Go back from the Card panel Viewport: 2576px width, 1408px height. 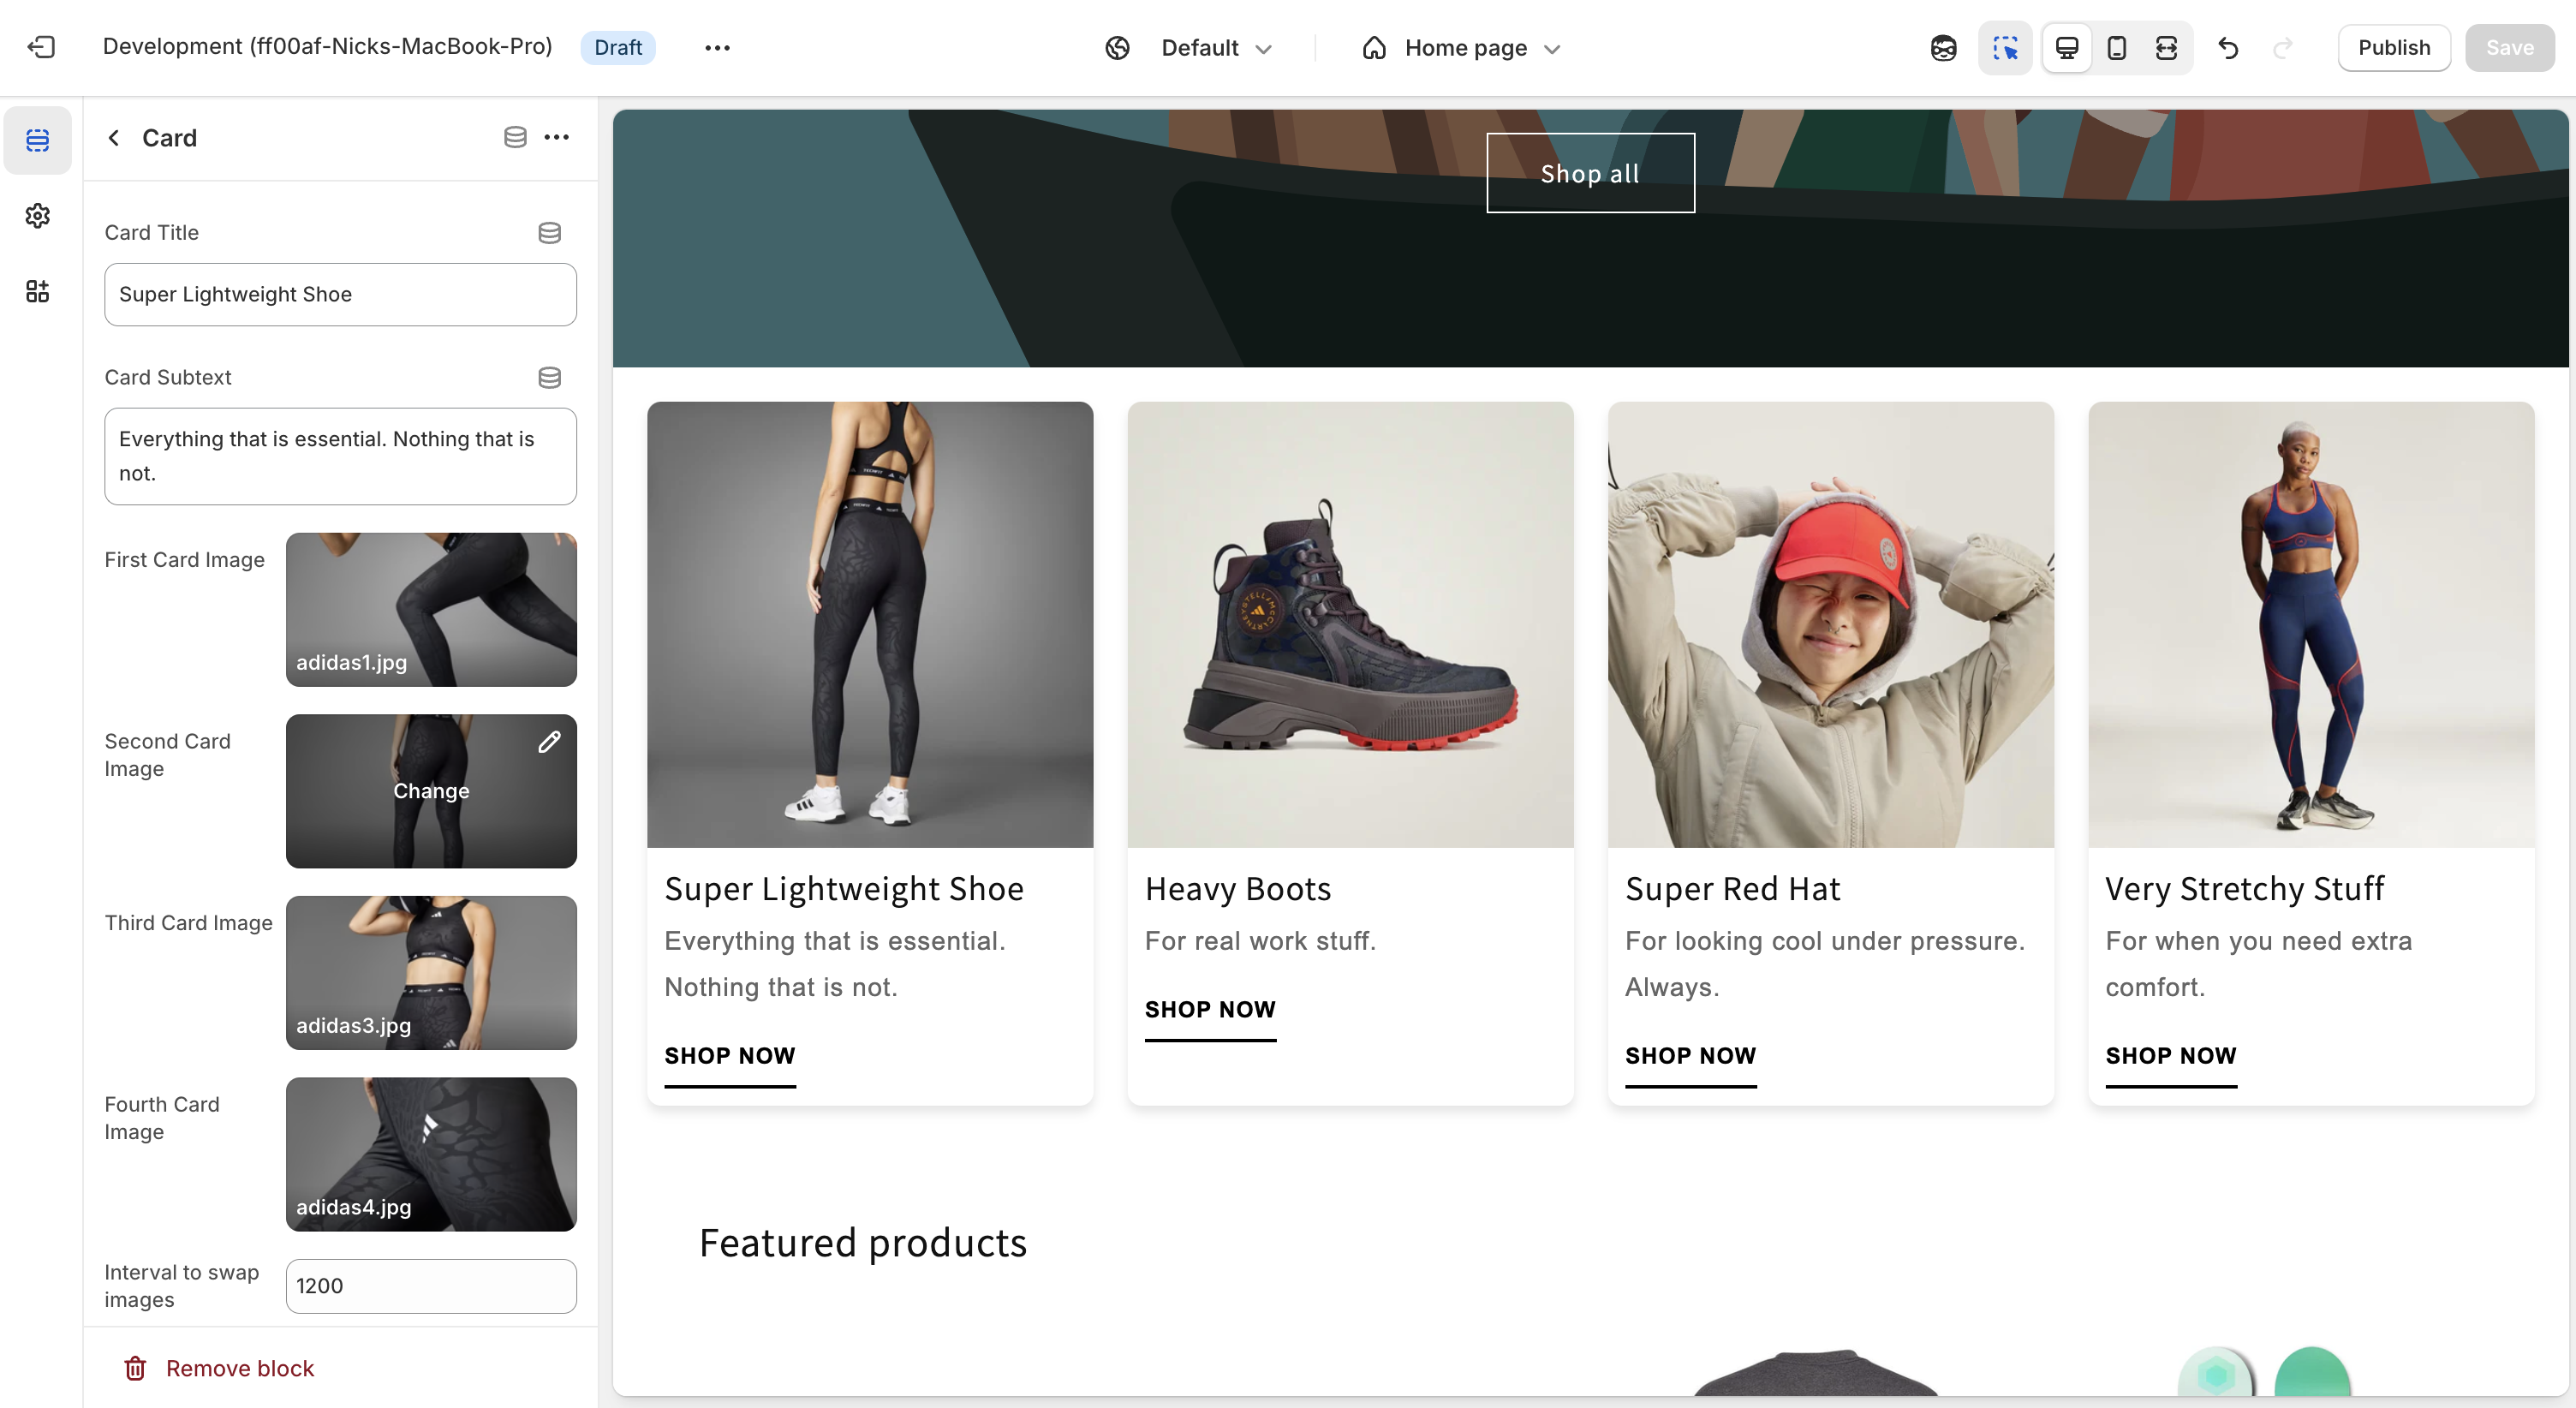pos(114,137)
